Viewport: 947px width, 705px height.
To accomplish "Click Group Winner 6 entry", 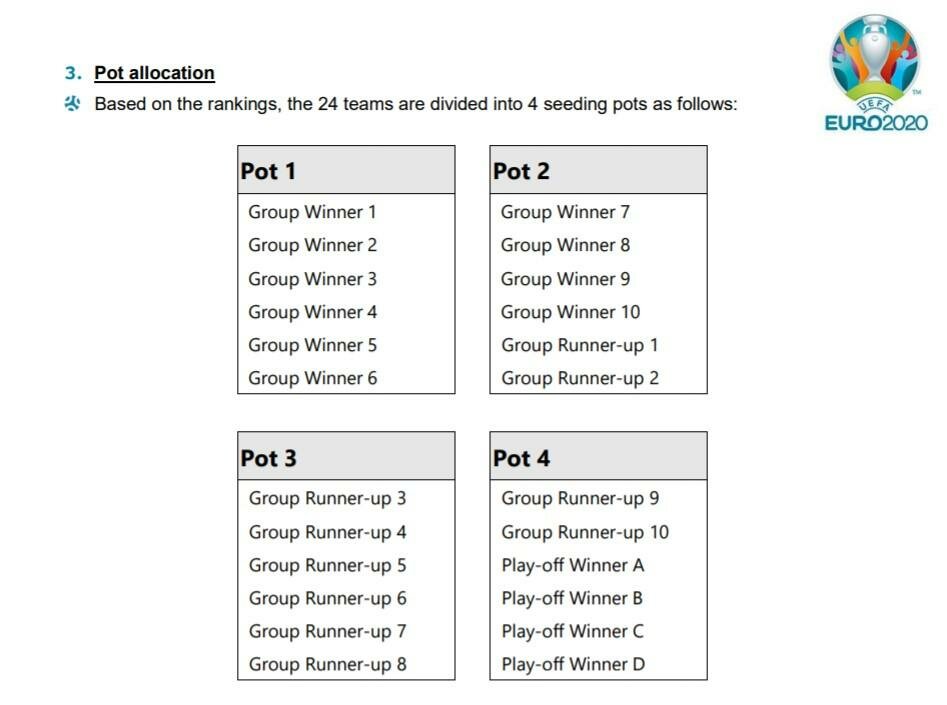I will (312, 378).
